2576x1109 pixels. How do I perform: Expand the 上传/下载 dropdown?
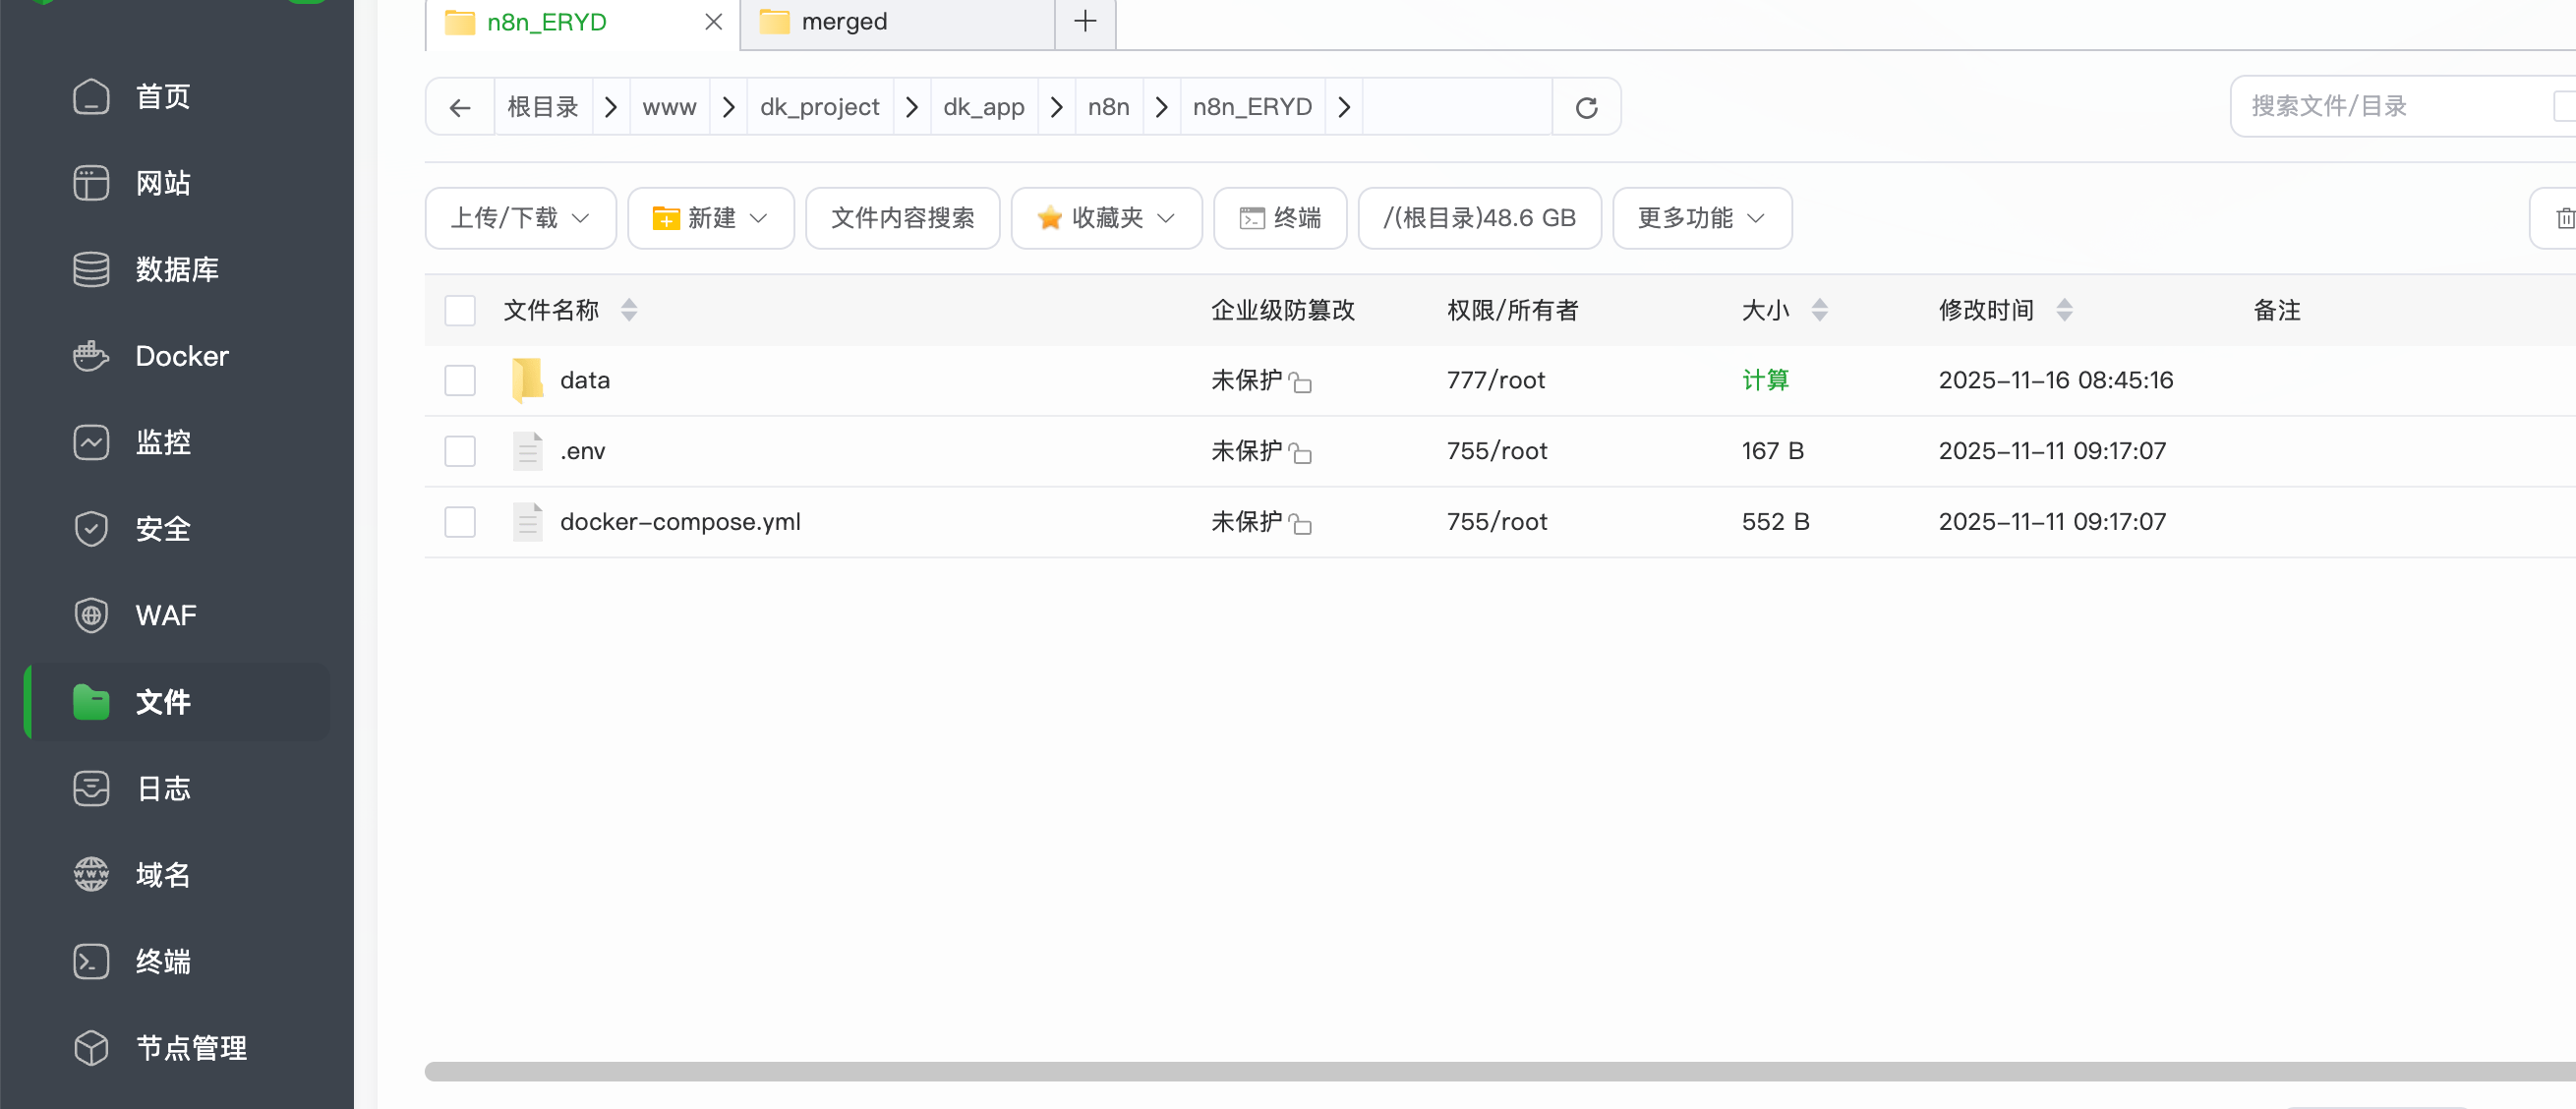click(520, 218)
